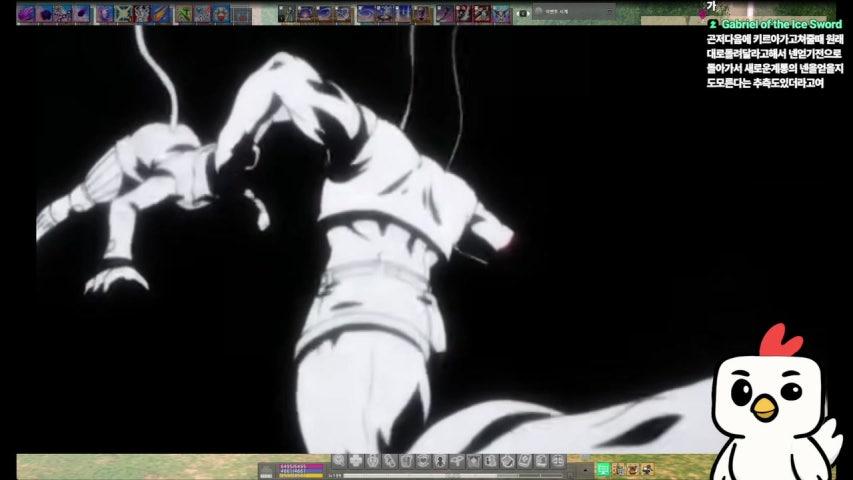853x480 pixels.
Task: Click the brown bear icon at bottom-right
Action: [x=633, y=469]
